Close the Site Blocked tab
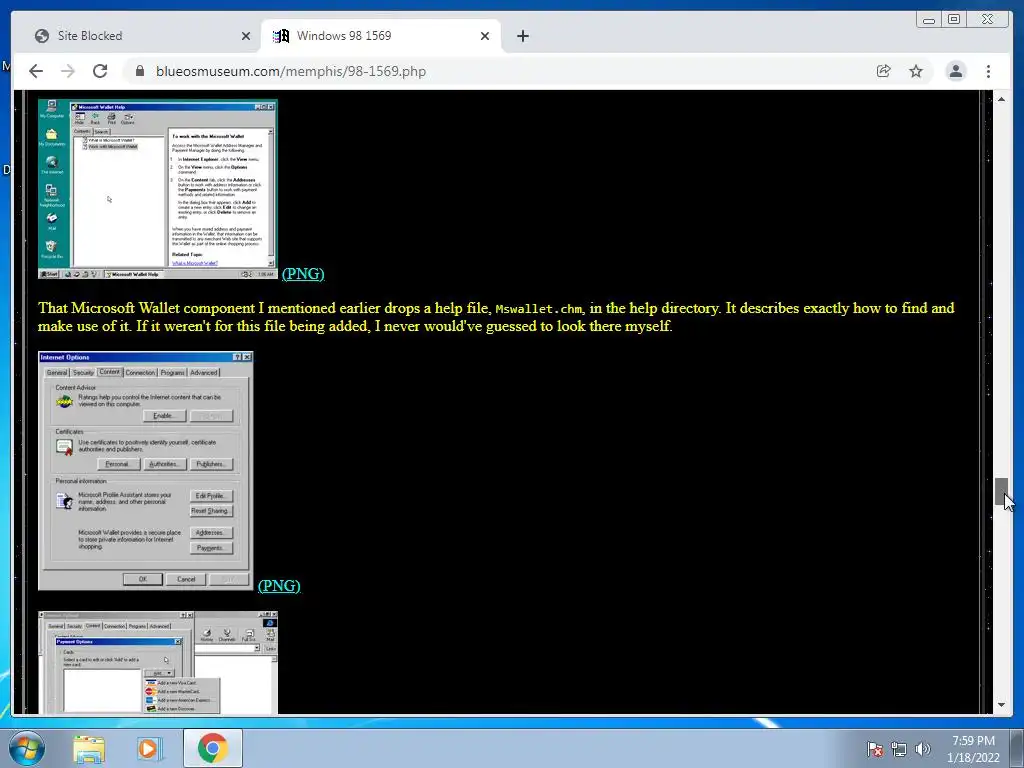The height and width of the screenshot is (768, 1024). point(246,36)
